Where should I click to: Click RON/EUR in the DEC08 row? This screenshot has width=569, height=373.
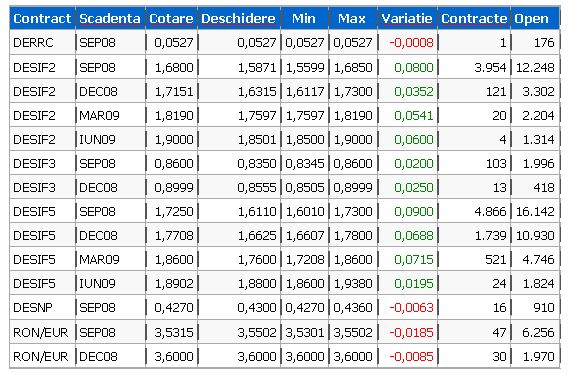click(41, 357)
